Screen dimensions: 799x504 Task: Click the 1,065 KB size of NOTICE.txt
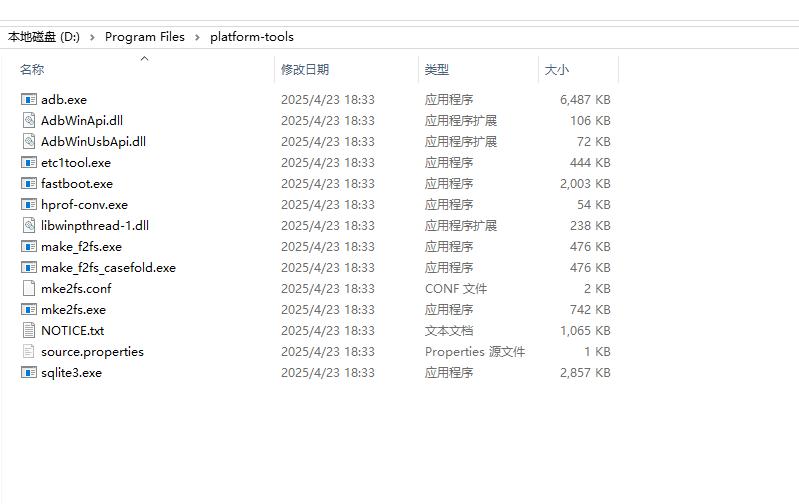[x=585, y=330]
